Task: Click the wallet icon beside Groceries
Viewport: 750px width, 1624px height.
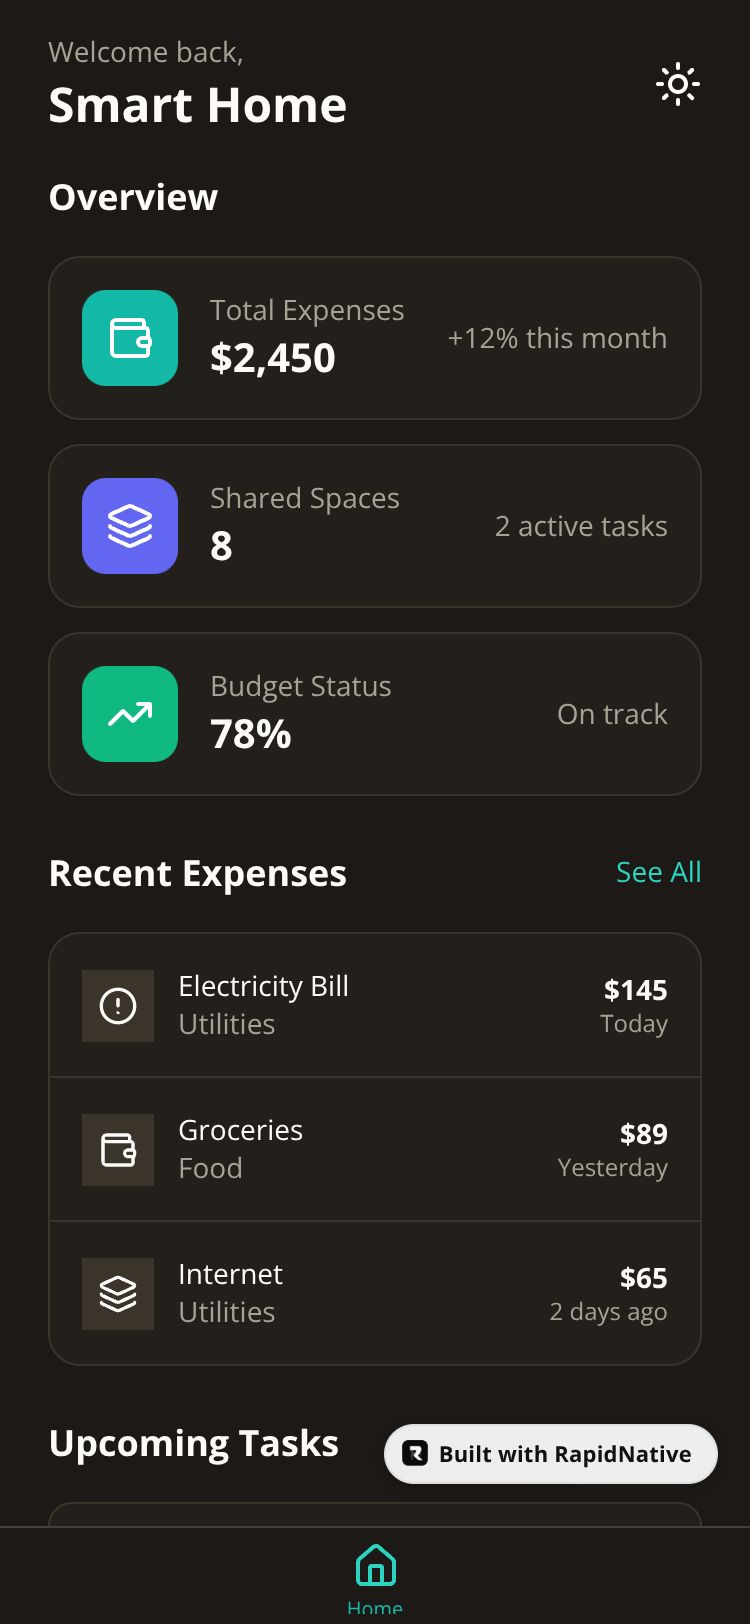Action: click(x=118, y=1150)
